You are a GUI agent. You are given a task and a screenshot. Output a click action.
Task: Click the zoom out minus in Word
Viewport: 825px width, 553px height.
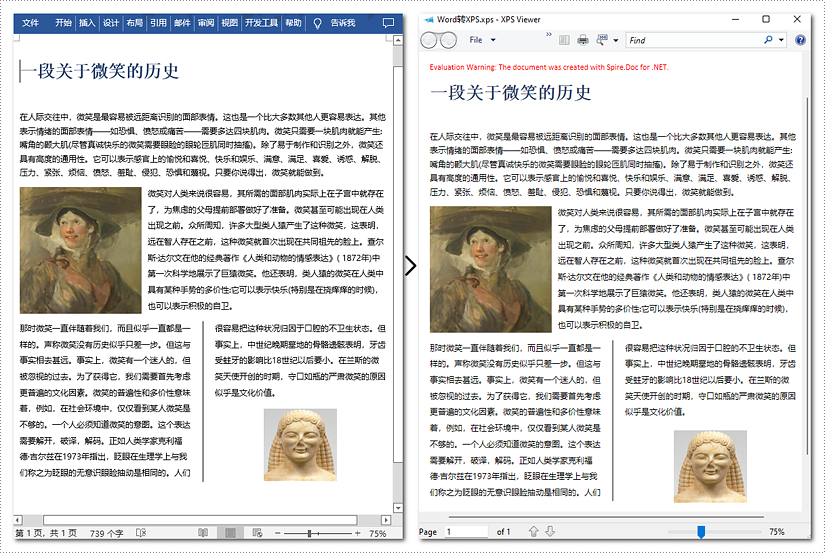tap(278, 533)
